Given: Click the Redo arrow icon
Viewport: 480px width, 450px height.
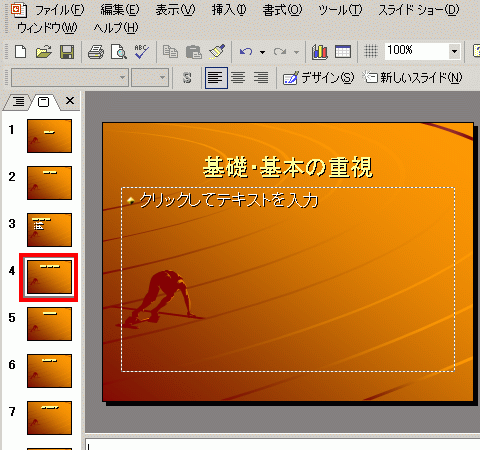Looking at the screenshot, I should point(280,52).
